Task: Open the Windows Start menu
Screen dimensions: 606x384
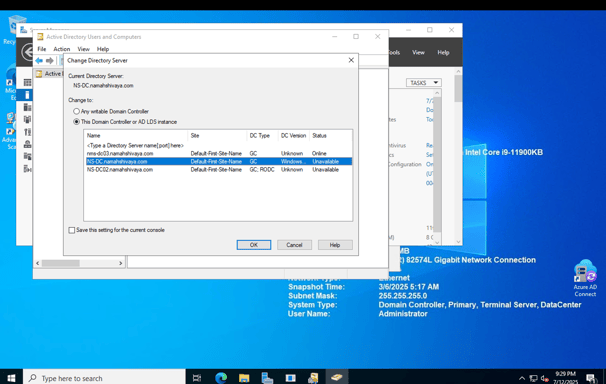Action: pyautogui.click(x=11, y=378)
